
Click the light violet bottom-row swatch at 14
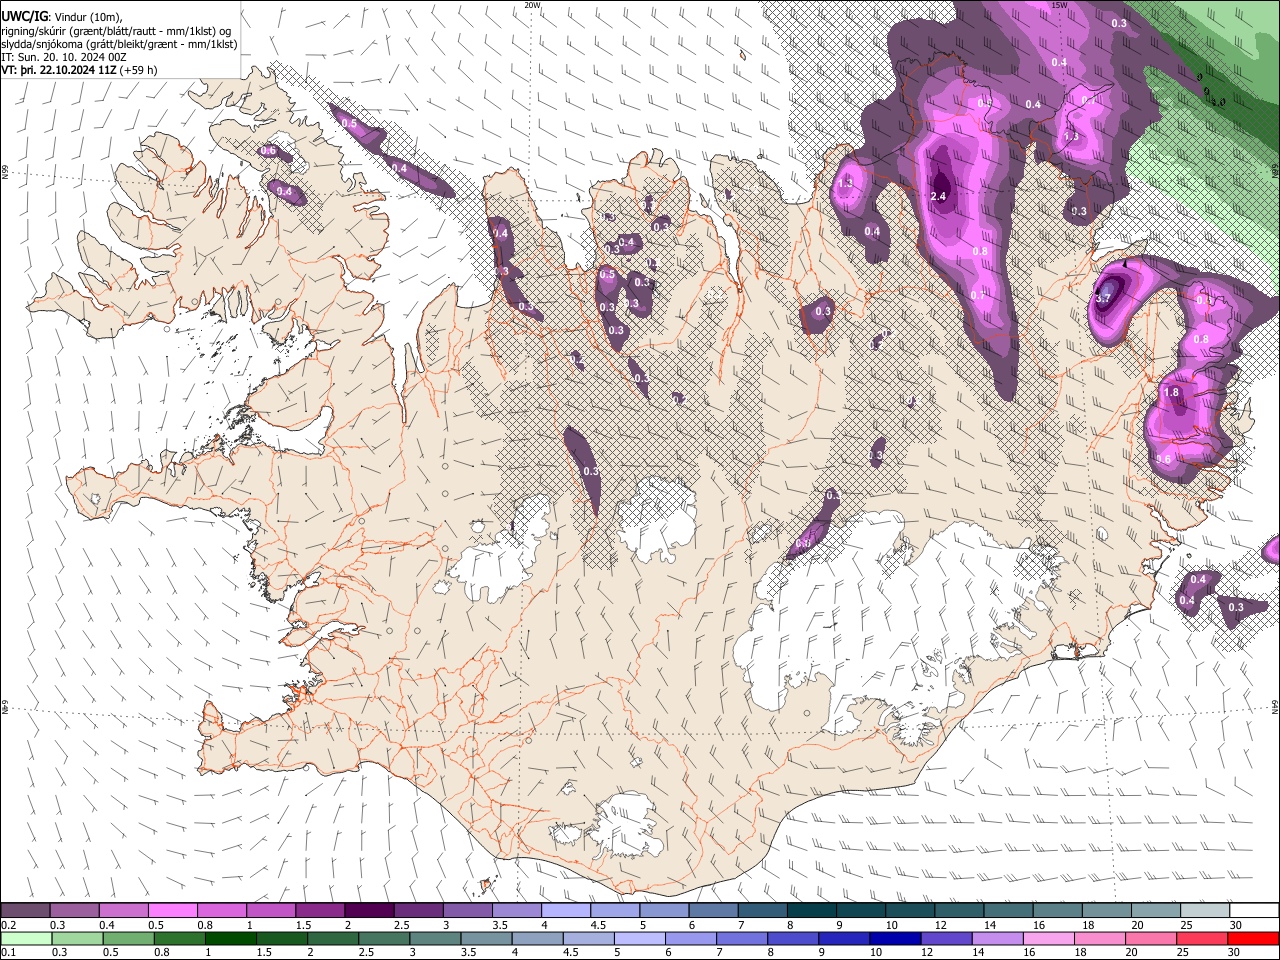pyautogui.click(x=997, y=939)
